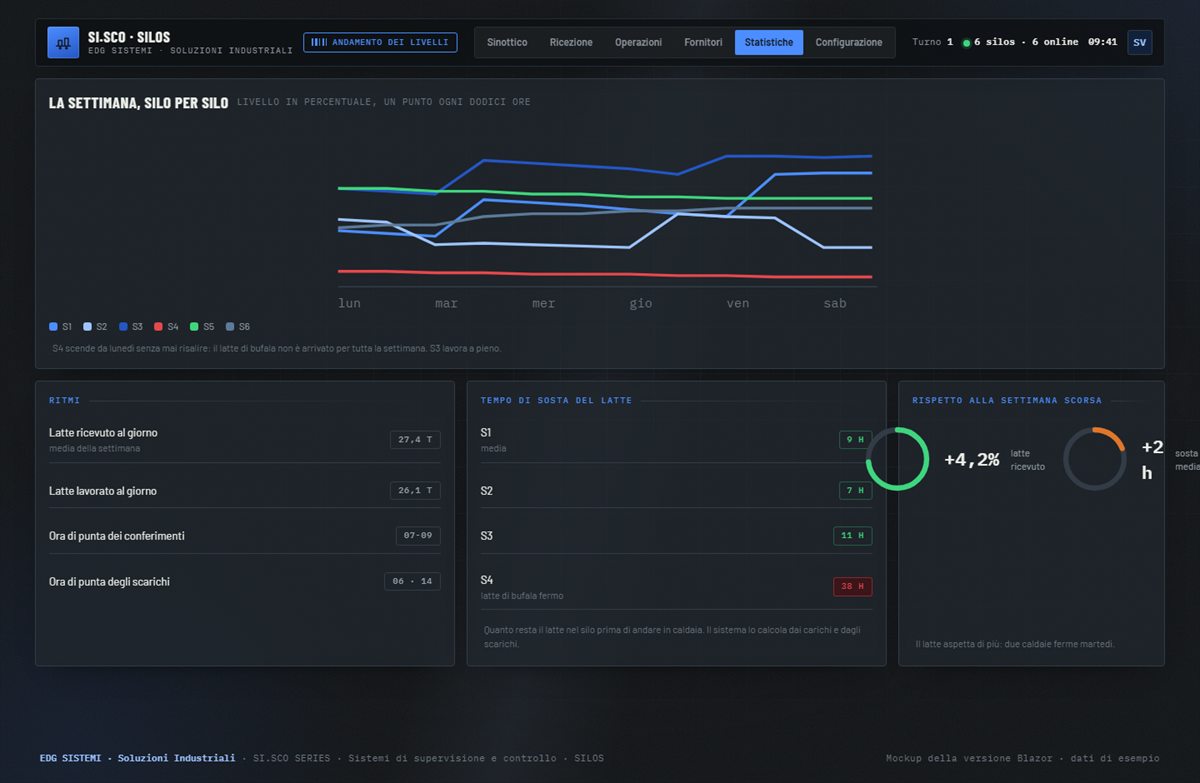Toggle the S6 legend color swatch
This screenshot has height=783, width=1200.
pyautogui.click(x=230, y=327)
